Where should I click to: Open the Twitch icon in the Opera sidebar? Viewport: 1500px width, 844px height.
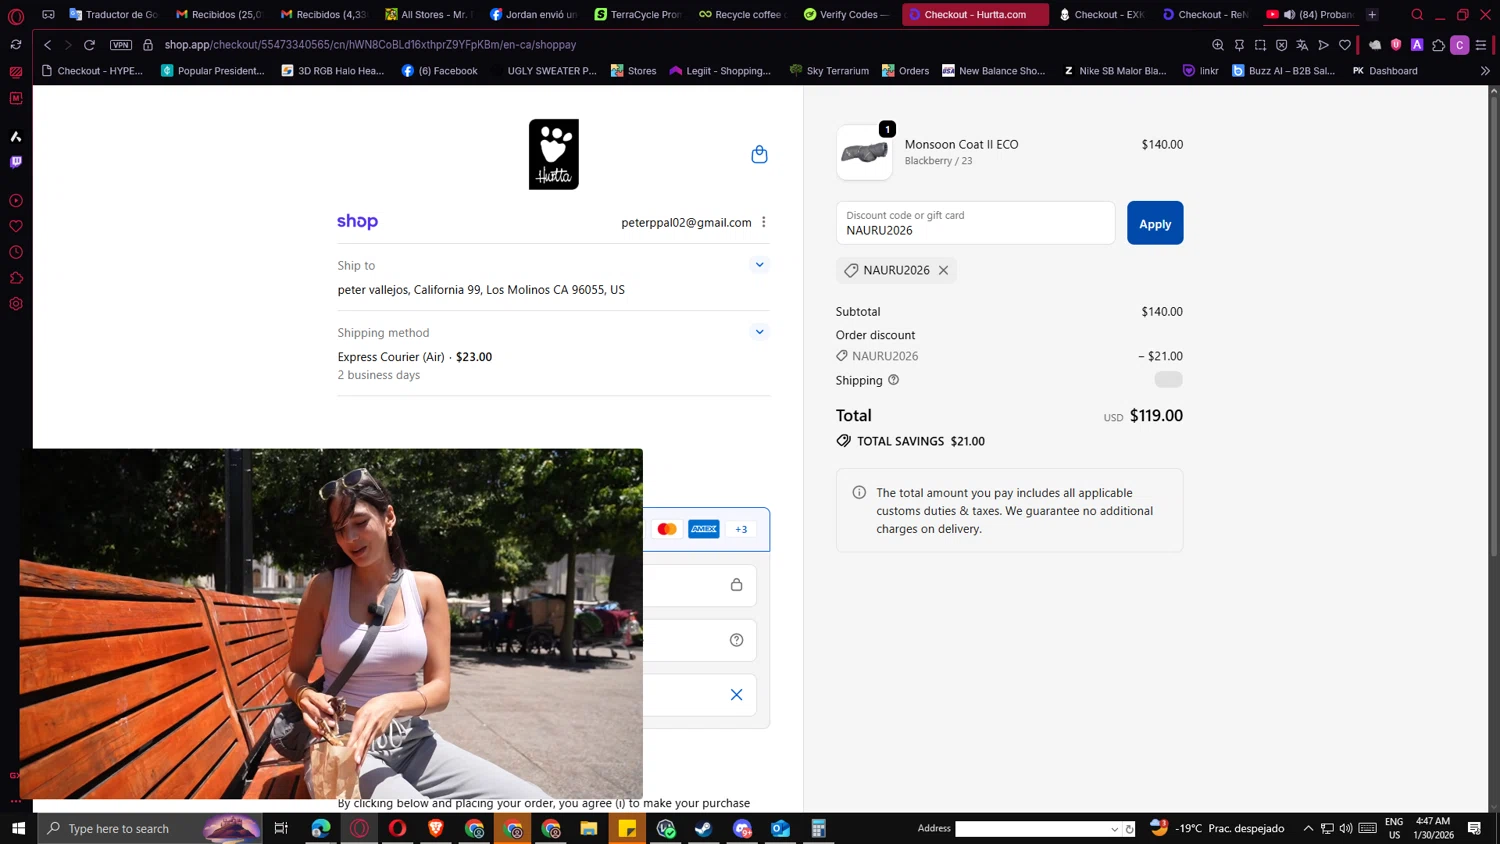pyautogui.click(x=16, y=162)
